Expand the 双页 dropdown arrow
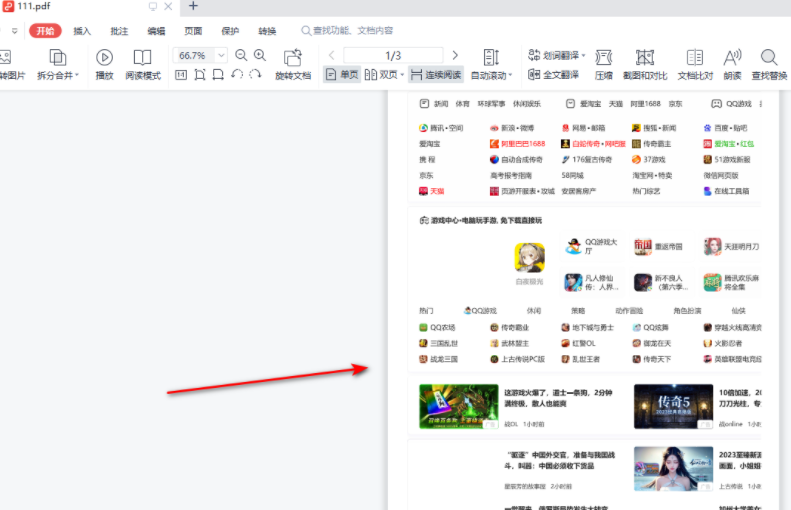 point(402,75)
